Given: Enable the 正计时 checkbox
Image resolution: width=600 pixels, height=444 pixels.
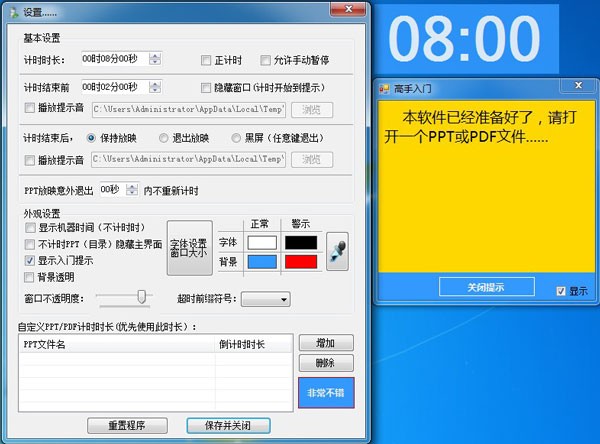Looking at the screenshot, I should (x=206, y=60).
